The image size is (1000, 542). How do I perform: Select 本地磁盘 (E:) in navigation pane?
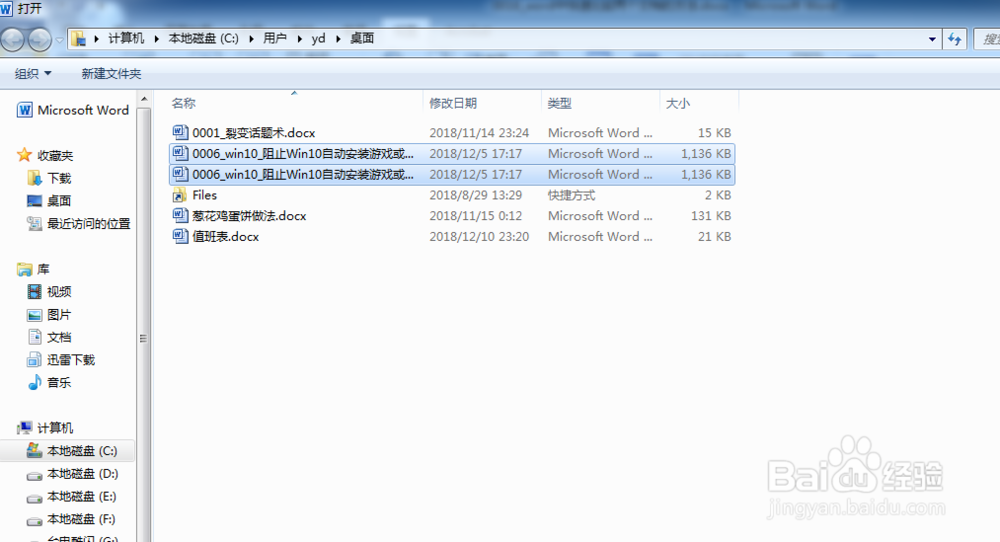point(82,496)
